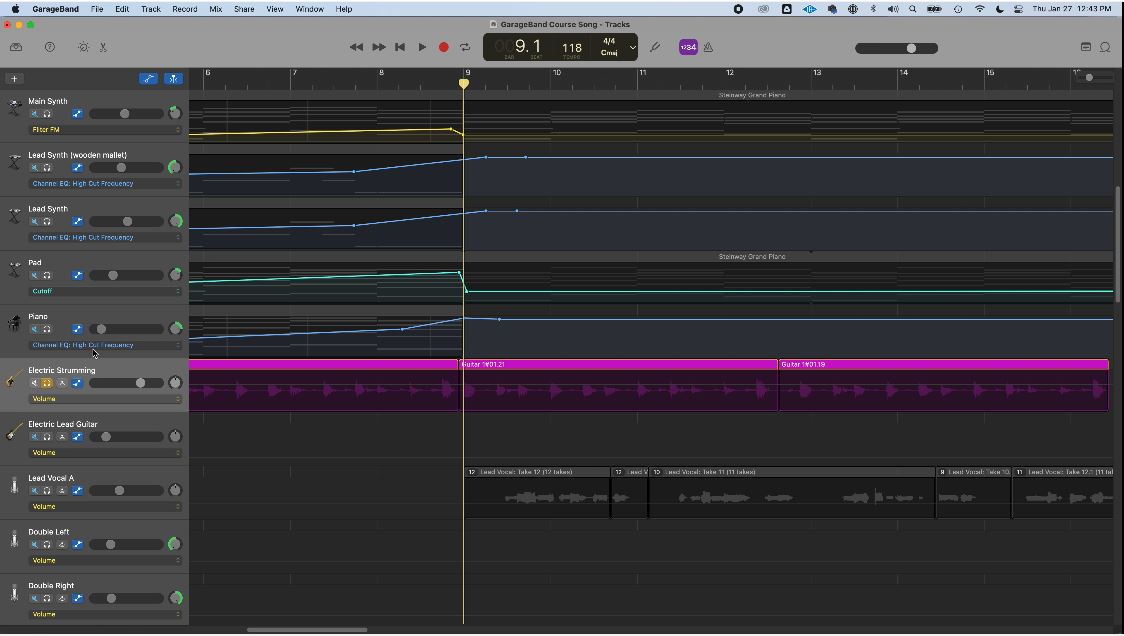Image resolution: width=1124 pixels, height=636 pixels.
Task: Toggle the Cycle loop button
Action: [x=465, y=47]
